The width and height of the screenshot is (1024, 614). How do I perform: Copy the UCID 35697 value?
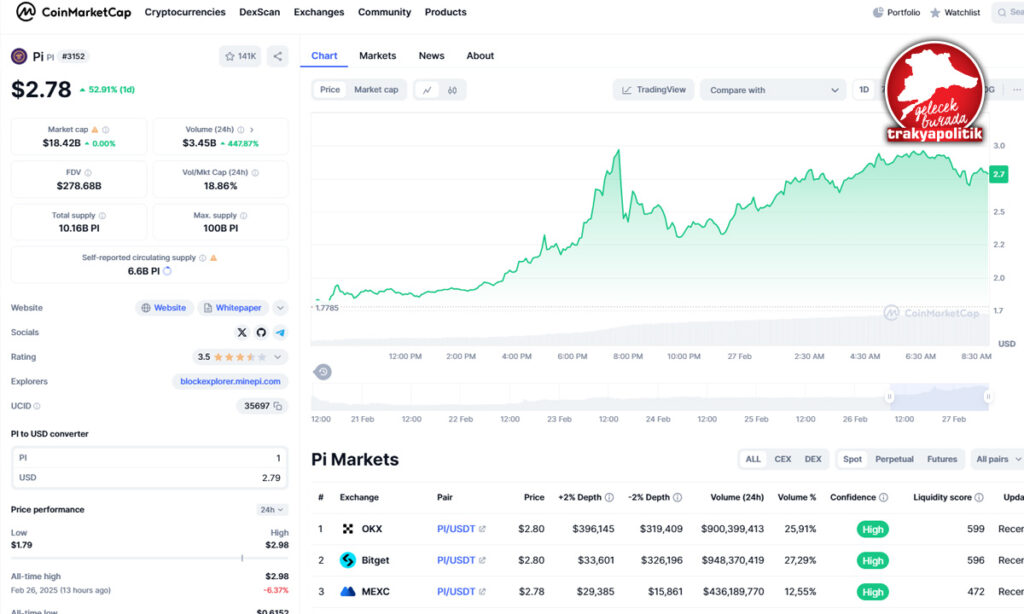(x=278, y=406)
